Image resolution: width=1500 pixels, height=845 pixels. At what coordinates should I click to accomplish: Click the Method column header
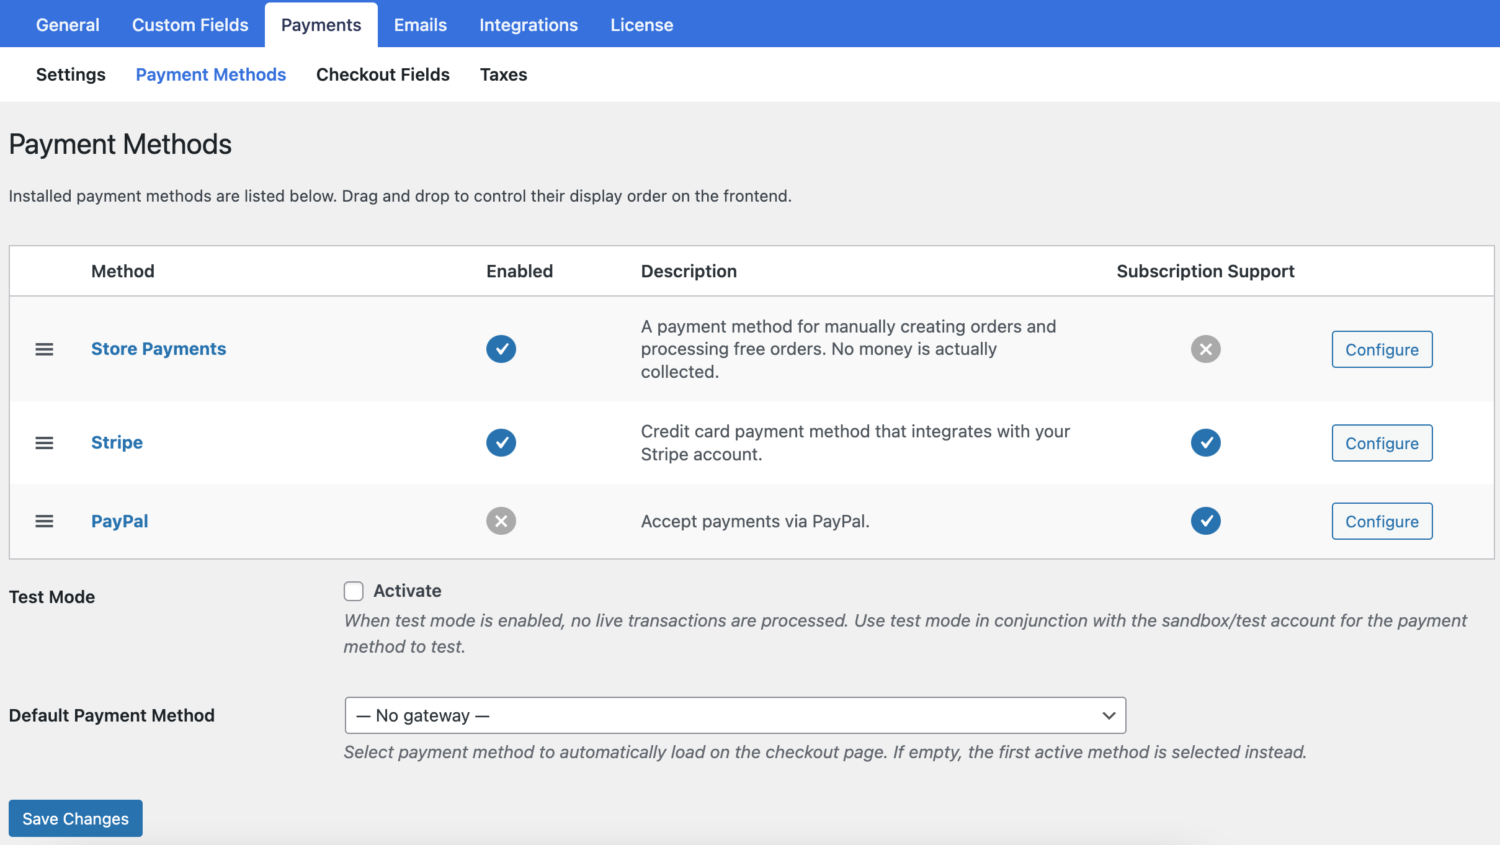coord(123,271)
